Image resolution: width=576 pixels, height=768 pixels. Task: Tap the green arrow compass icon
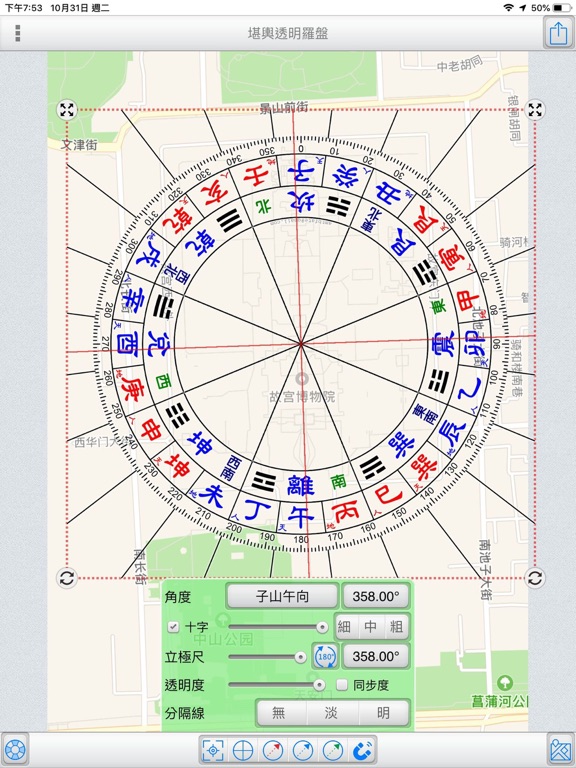[x=333, y=750]
